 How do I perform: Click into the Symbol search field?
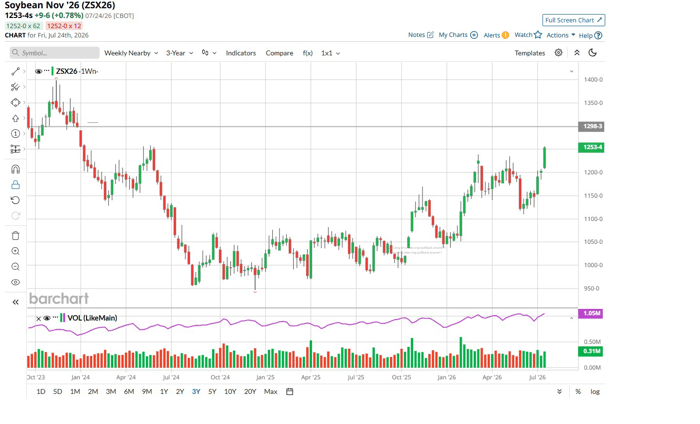point(54,53)
